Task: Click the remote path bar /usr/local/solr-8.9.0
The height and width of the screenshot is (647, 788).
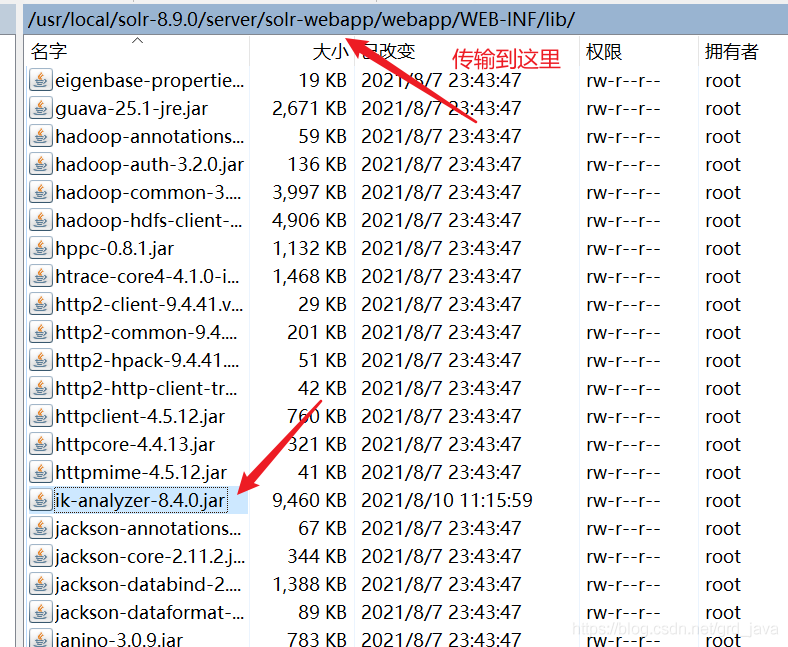Action: tap(405, 19)
